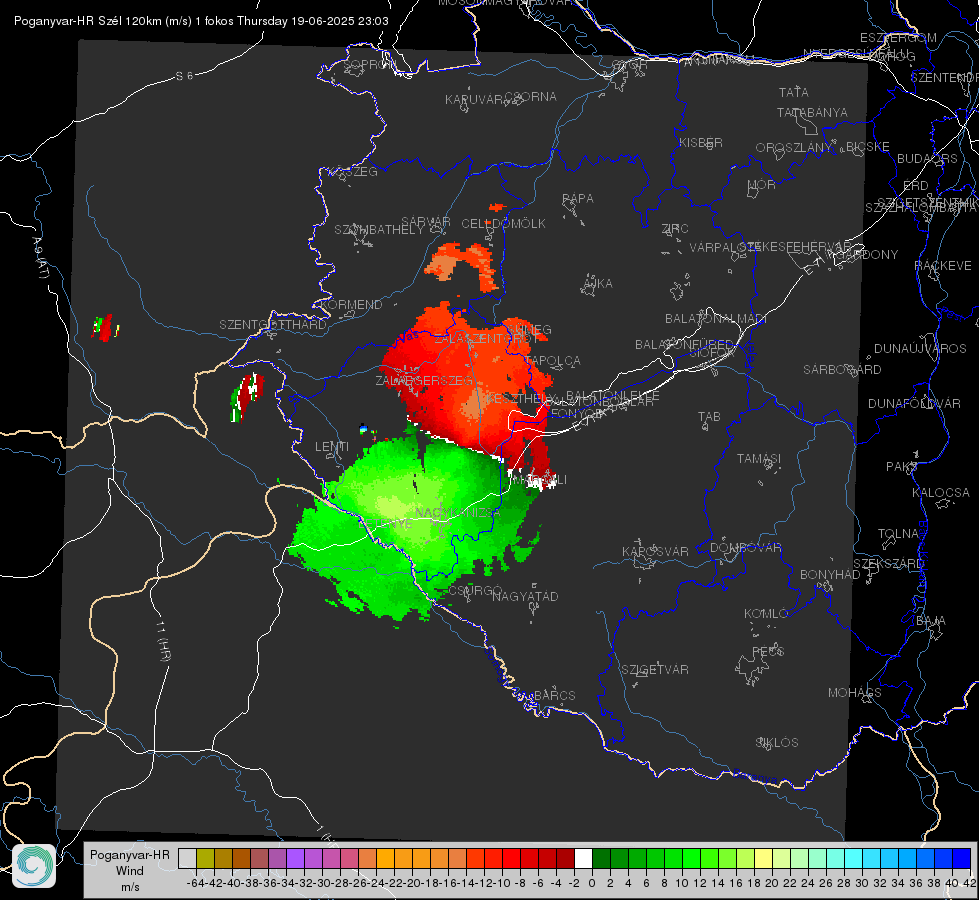Select the KAPUVÁR town label
The image size is (979, 900).
pos(474,100)
